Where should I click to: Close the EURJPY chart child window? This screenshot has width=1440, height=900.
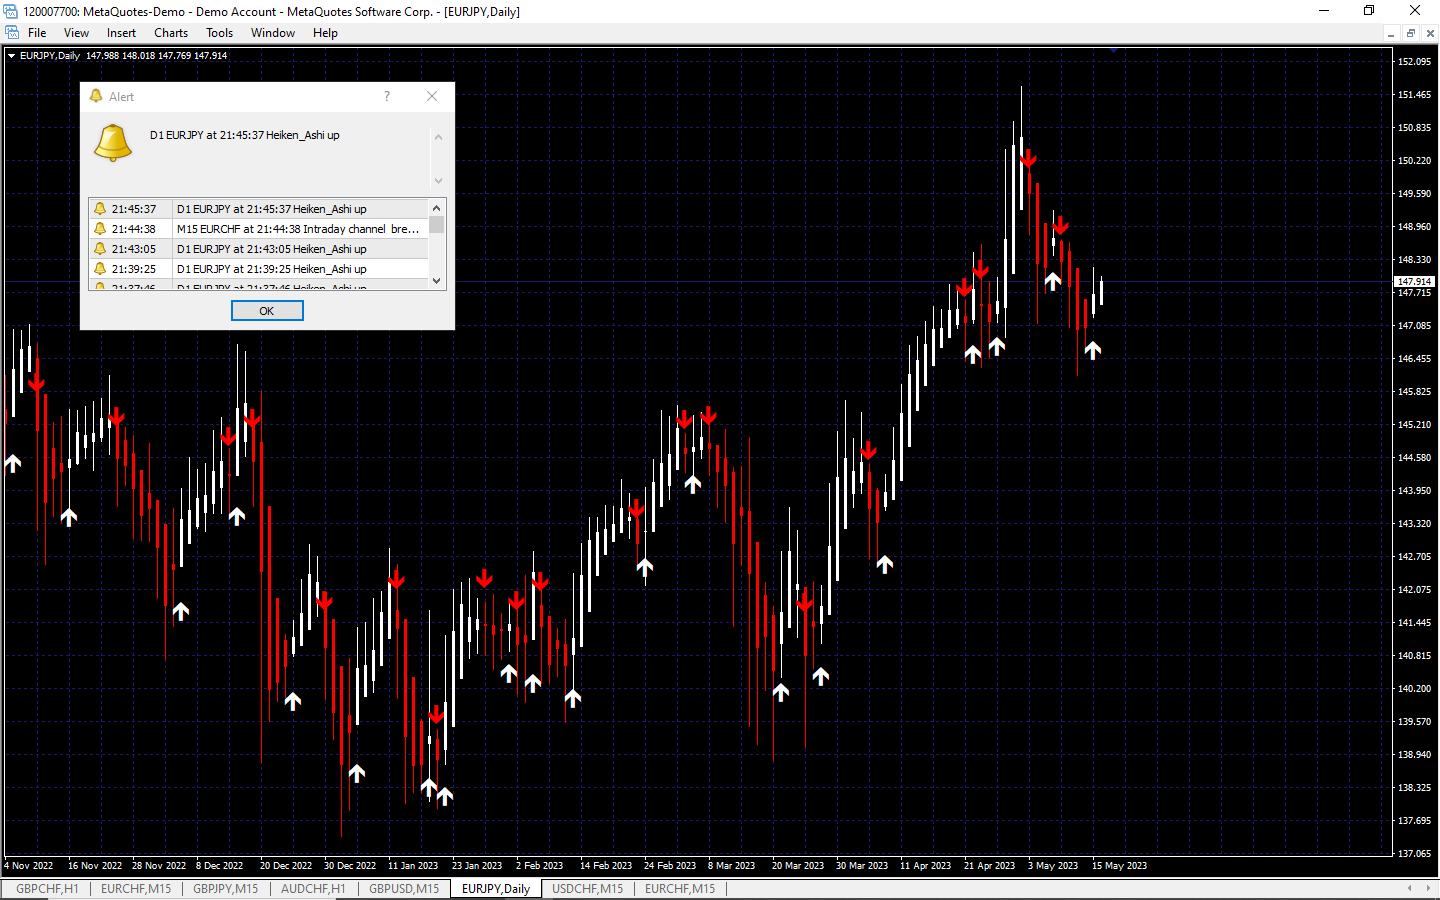[x=1430, y=33]
